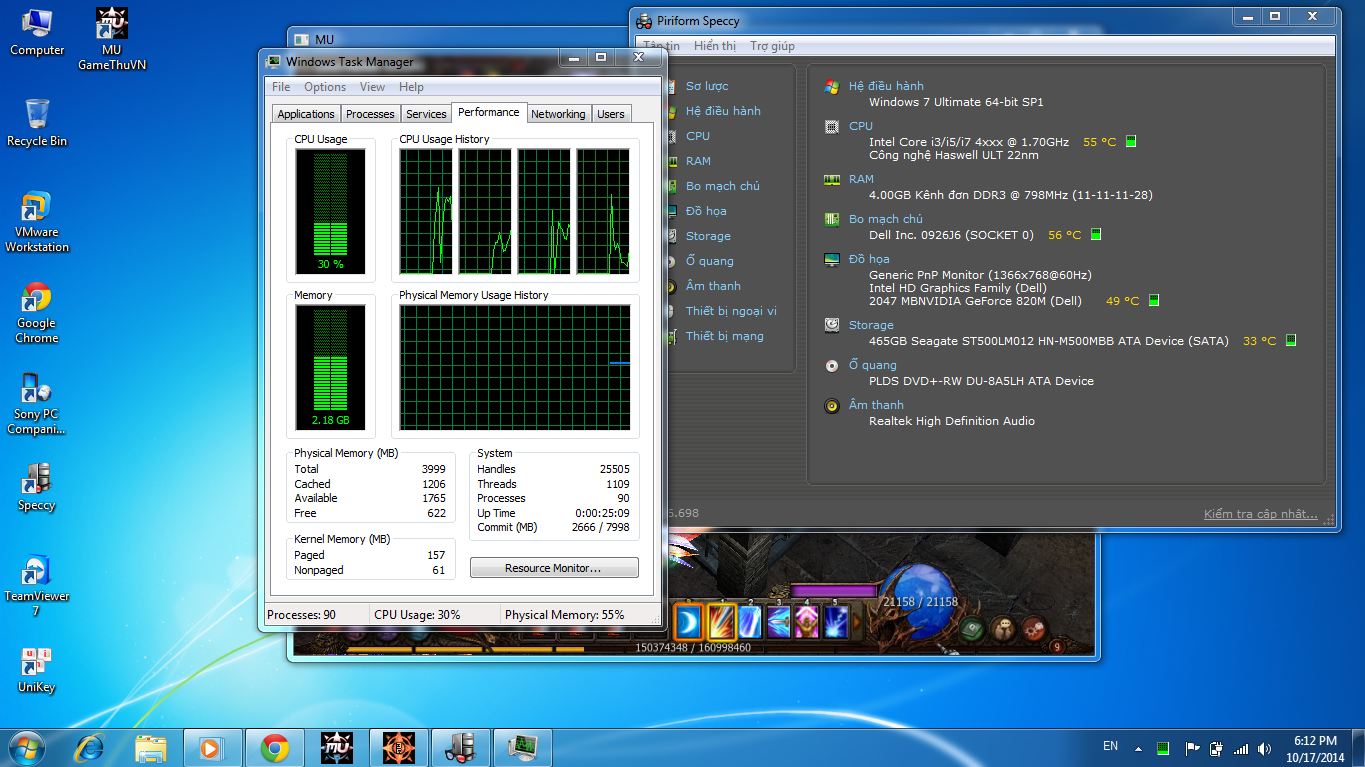Click the MU game taskbar button
The width and height of the screenshot is (1365, 767).
[x=337, y=747]
